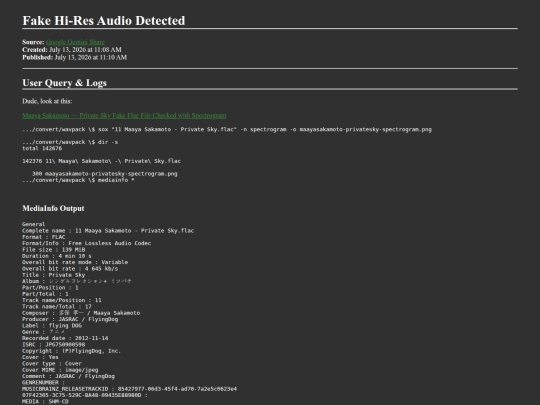Click the '07F42305-3C75-529C' identifier line

pos(85,395)
